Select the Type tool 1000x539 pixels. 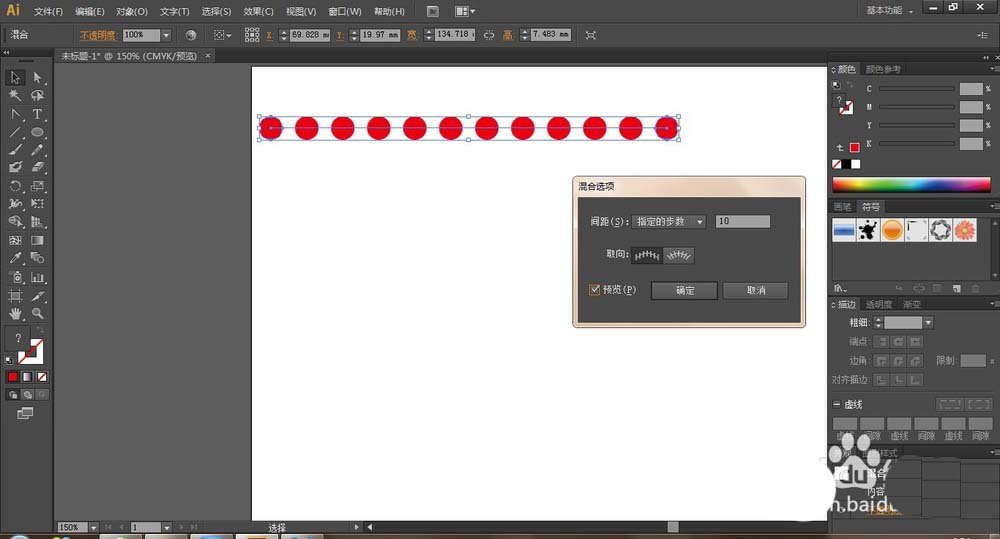coord(38,114)
